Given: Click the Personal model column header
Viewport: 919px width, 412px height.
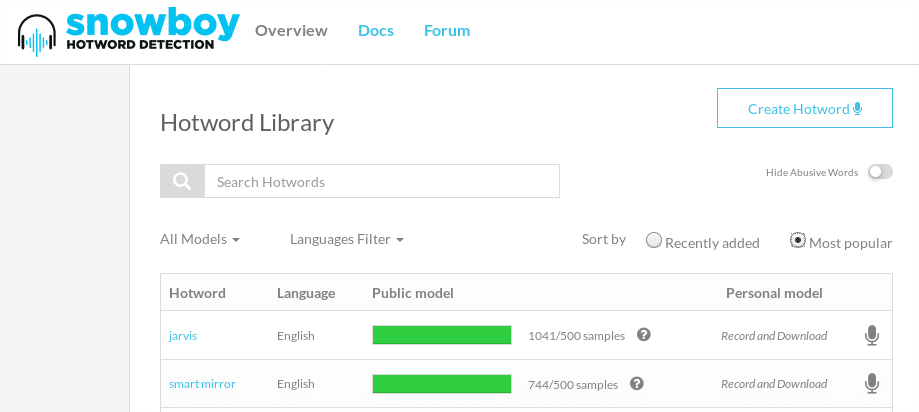Looking at the screenshot, I should [x=774, y=293].
